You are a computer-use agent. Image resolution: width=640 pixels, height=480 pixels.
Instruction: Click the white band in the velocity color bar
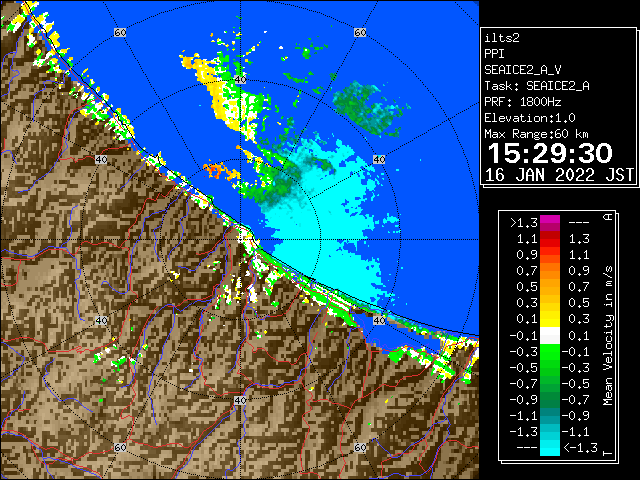[x=550, y=336]
